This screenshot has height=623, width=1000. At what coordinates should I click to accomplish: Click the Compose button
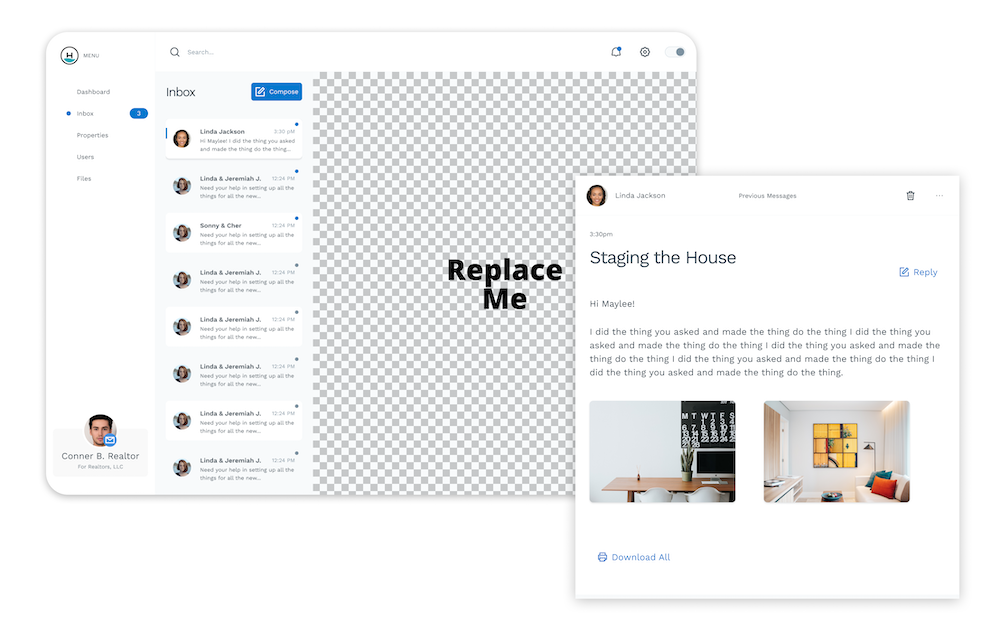(276, 92)
